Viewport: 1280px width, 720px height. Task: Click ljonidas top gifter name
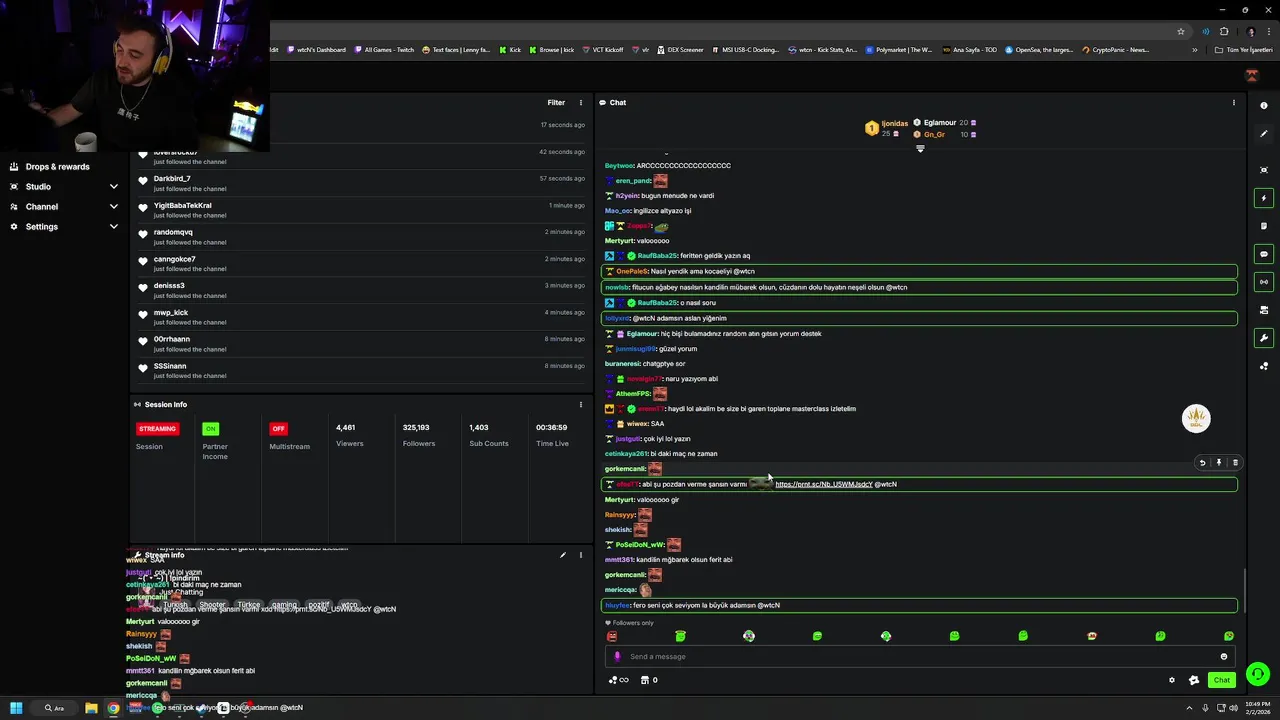pyautogui.click(x=895, y=124)
